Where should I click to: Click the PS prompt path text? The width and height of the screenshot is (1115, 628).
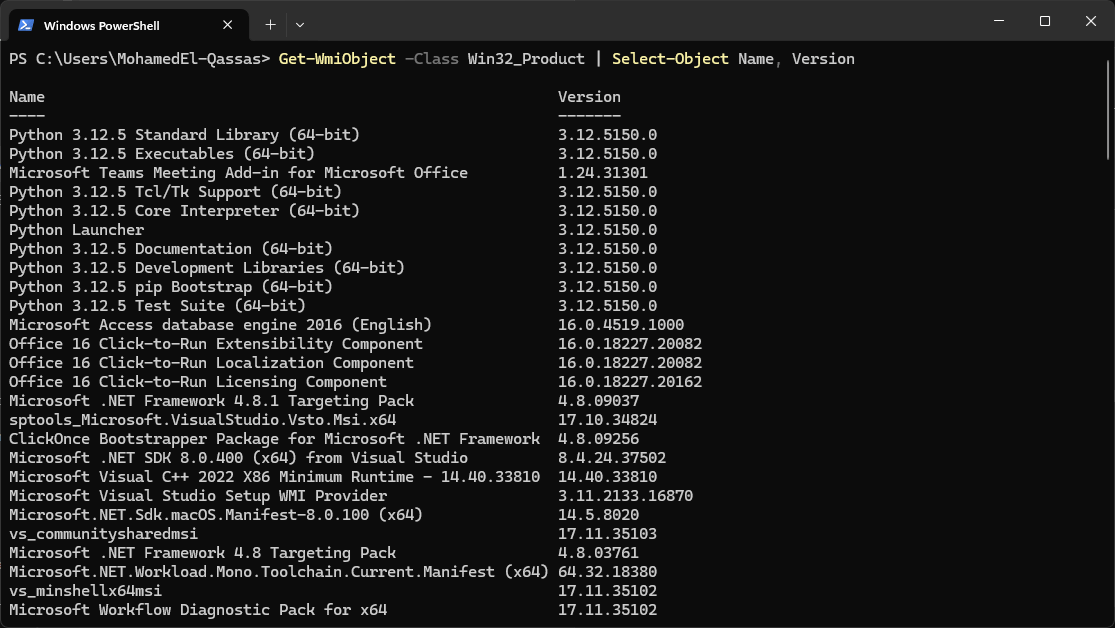pyautogui.click(x=139, y=59)
